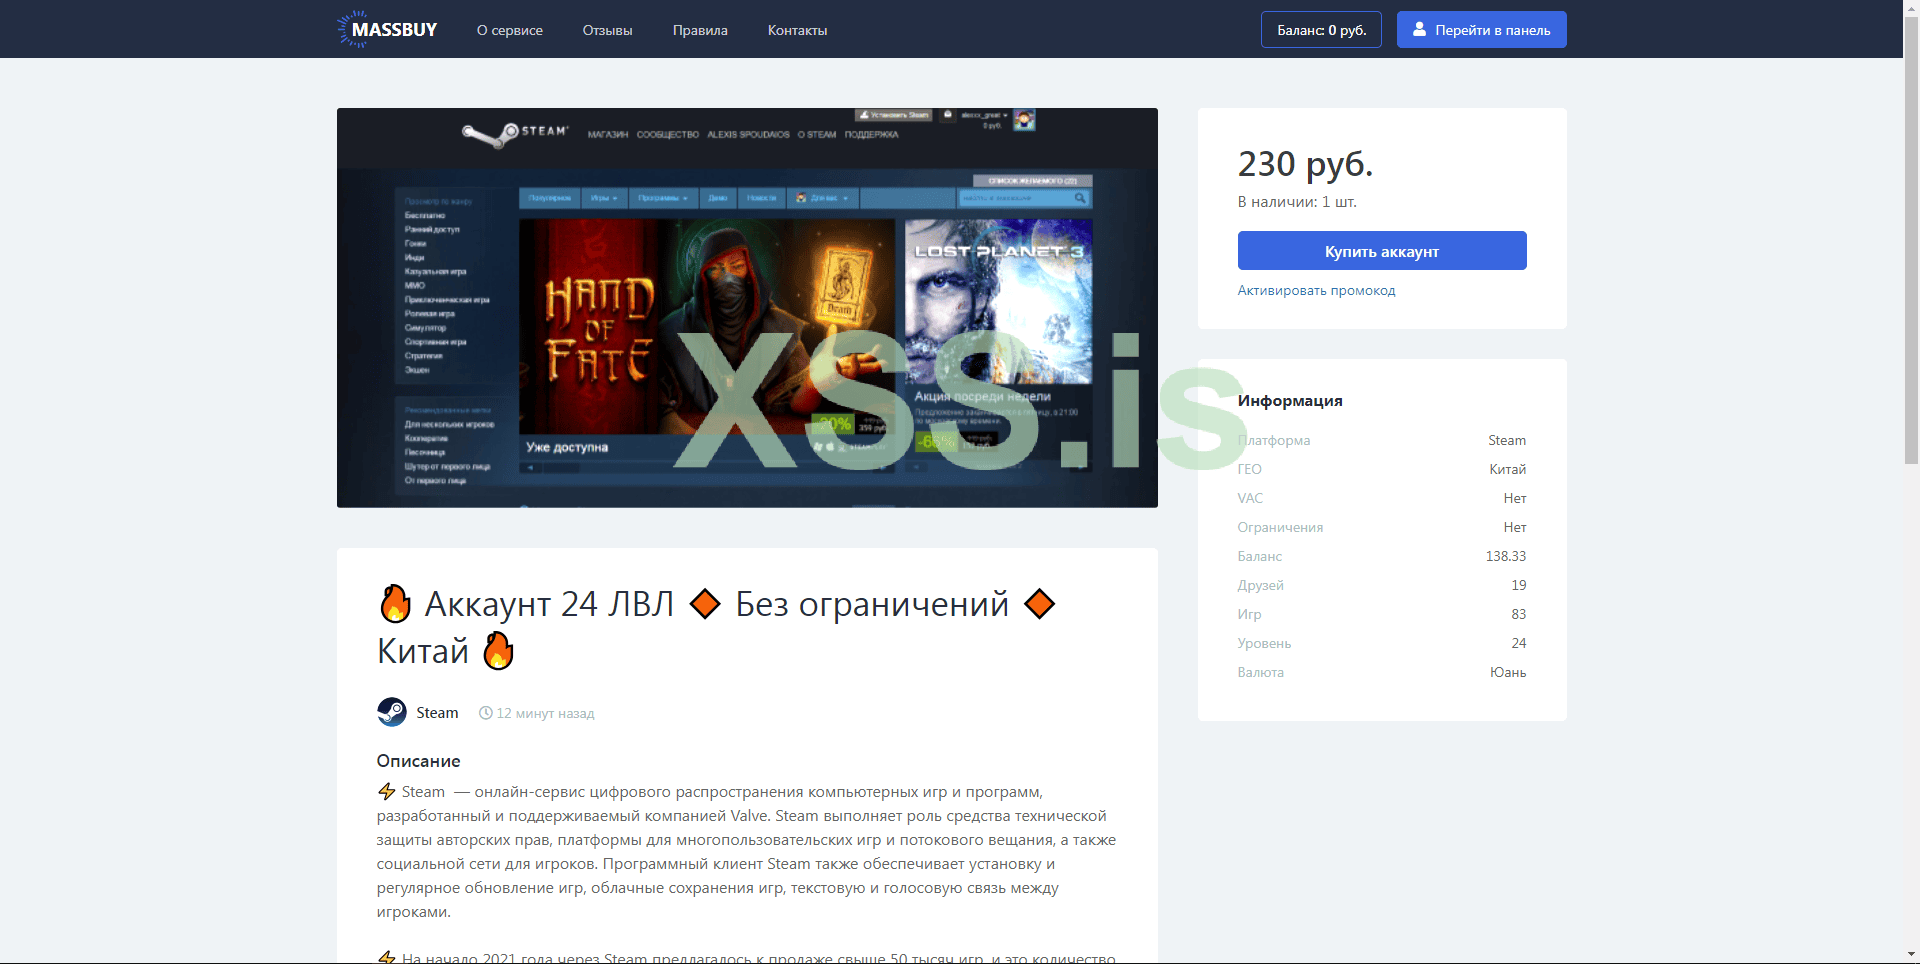The width and height of the screenshot is (1920, 964).
Task: Click the diamond icon after ЛВЛ
Action: (705, 604)
